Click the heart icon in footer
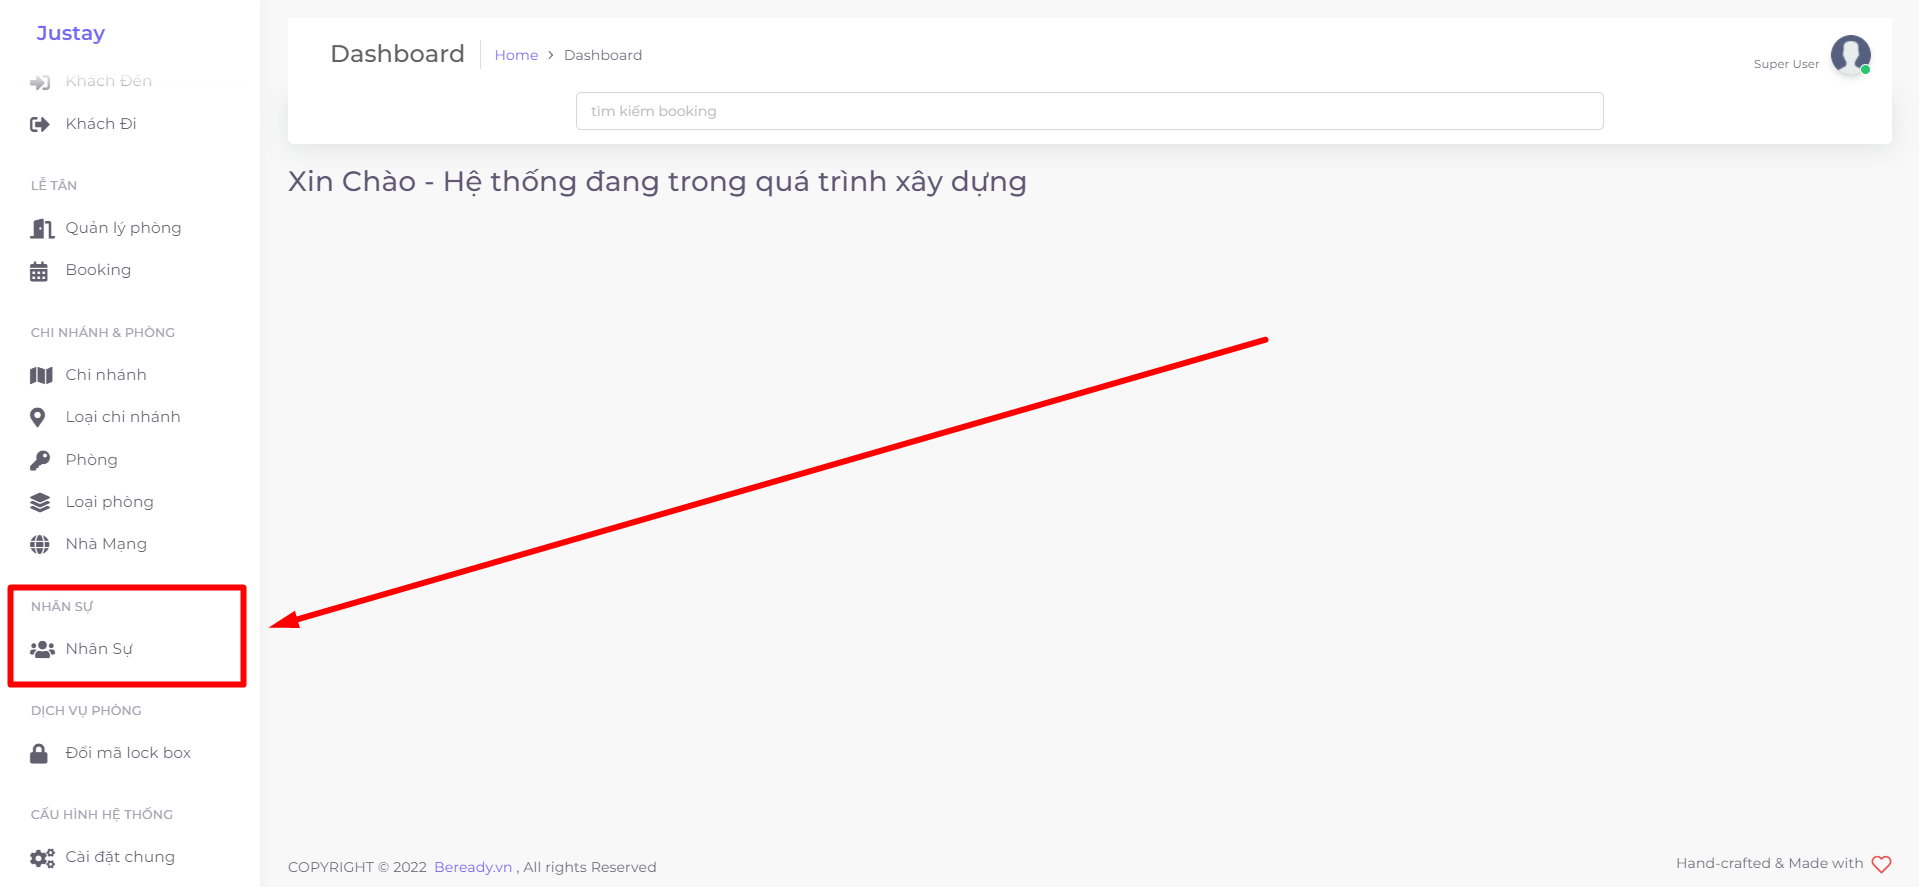 [1881, 864]
